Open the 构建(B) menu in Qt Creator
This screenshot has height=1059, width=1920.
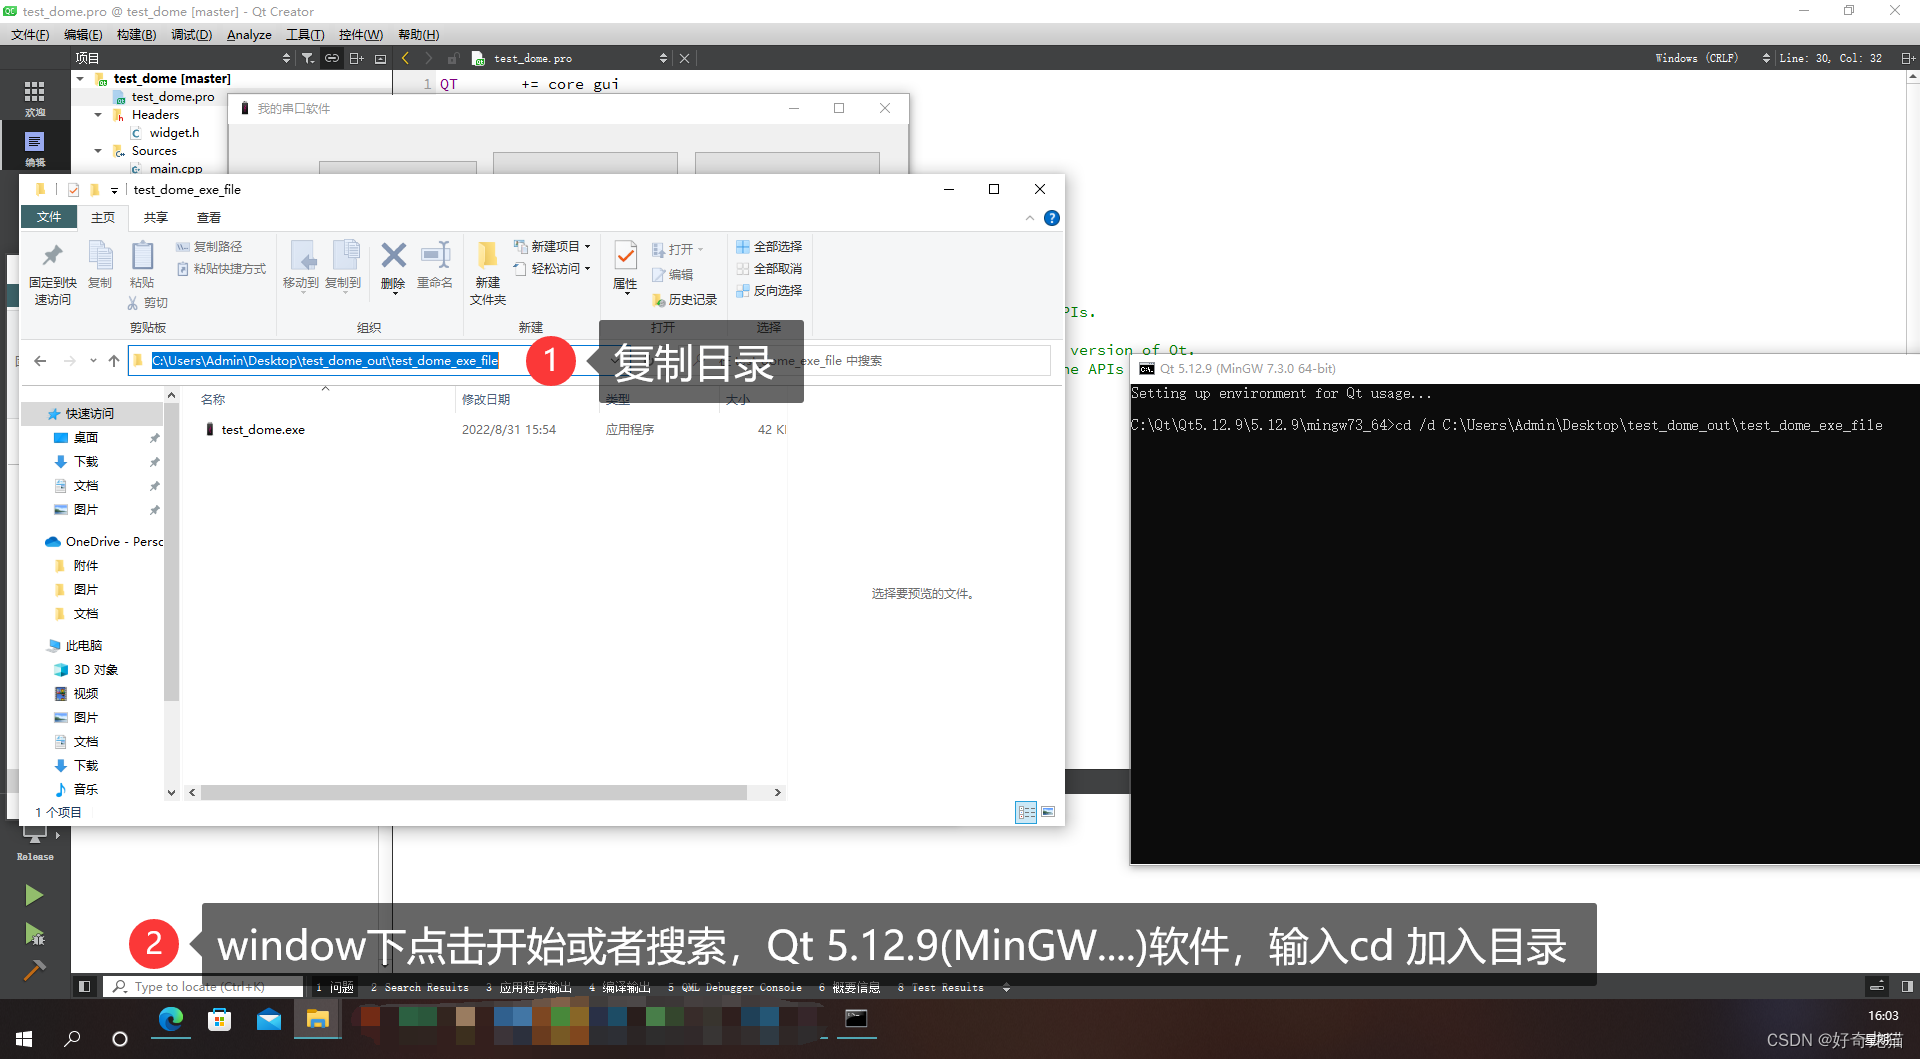pyautogui.click(x=136, y=35)
